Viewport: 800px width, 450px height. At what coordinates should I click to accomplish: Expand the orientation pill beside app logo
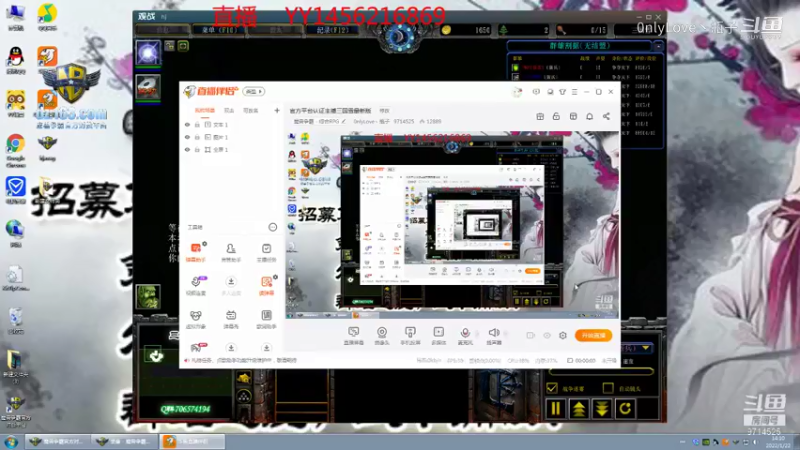[254, 92]
